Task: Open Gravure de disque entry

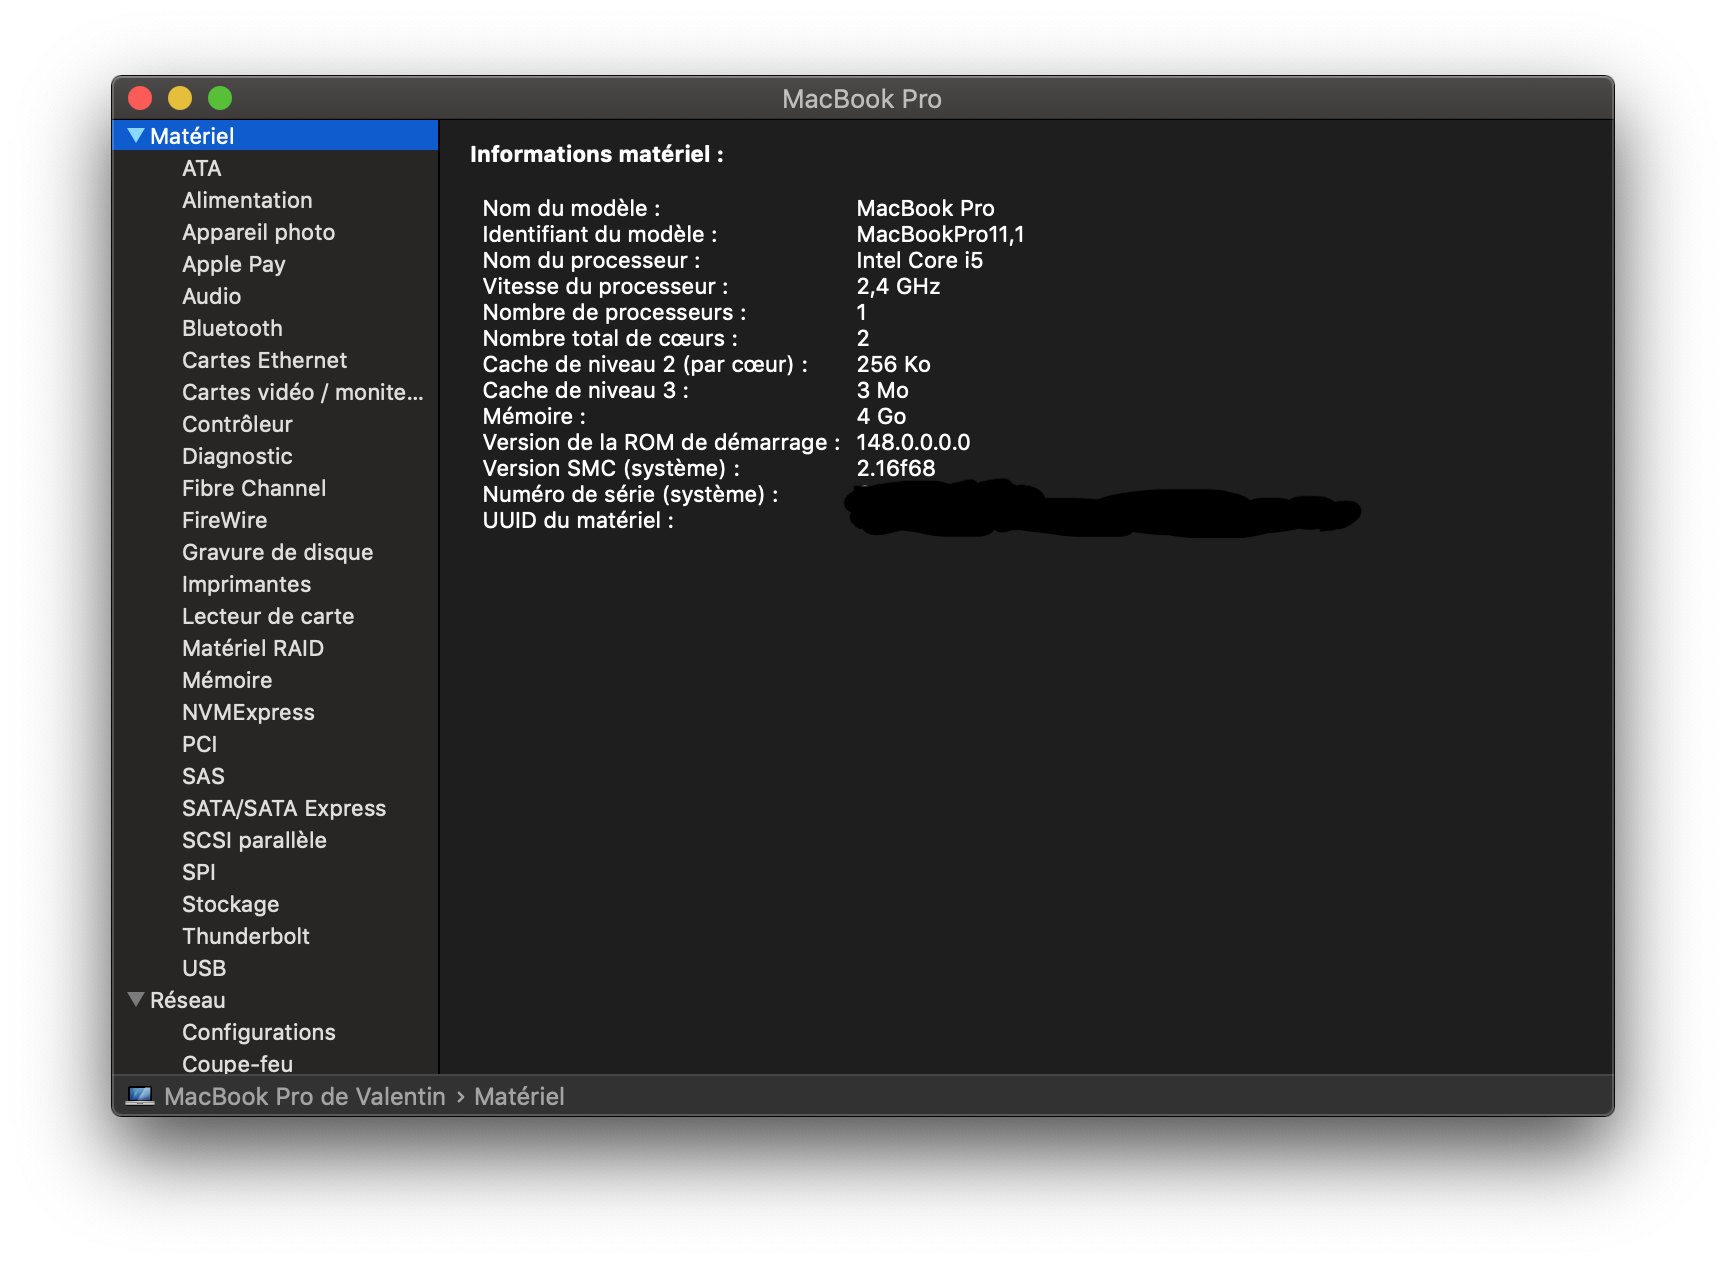Action: pos(278,552)
